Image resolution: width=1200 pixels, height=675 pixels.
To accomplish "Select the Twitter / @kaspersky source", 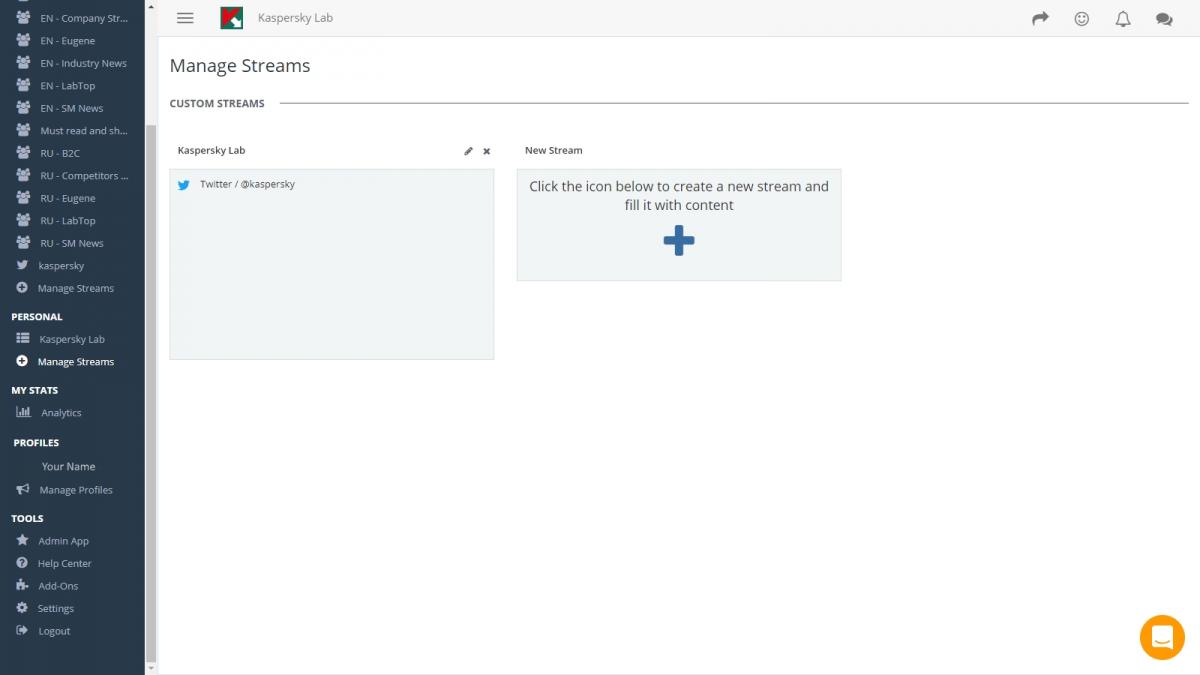I will tap(246, 184).
